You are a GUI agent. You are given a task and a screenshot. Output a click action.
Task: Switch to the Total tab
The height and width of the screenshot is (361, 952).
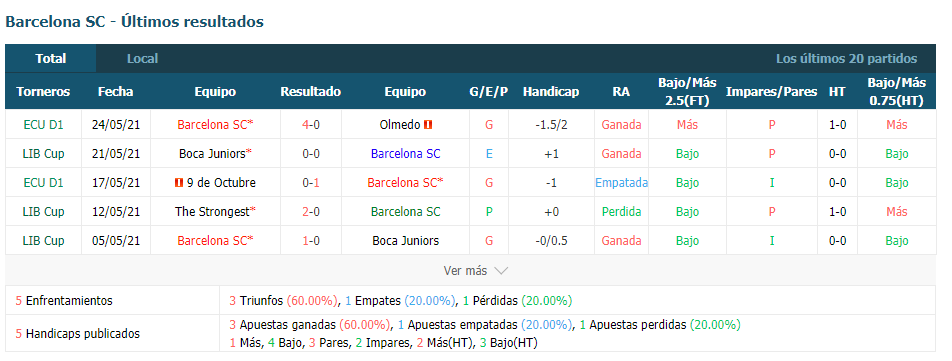click(50, 59)
